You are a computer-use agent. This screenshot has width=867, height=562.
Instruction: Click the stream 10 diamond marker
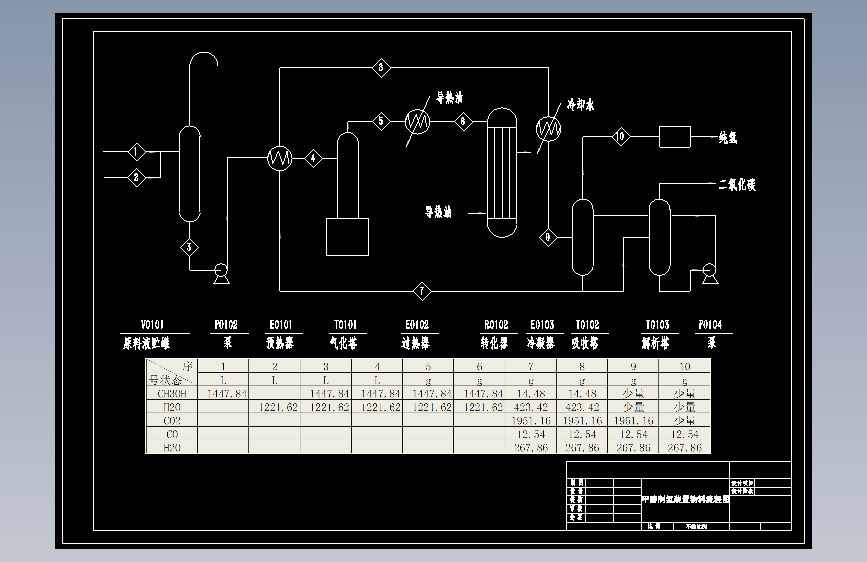(x=621, y=136)
